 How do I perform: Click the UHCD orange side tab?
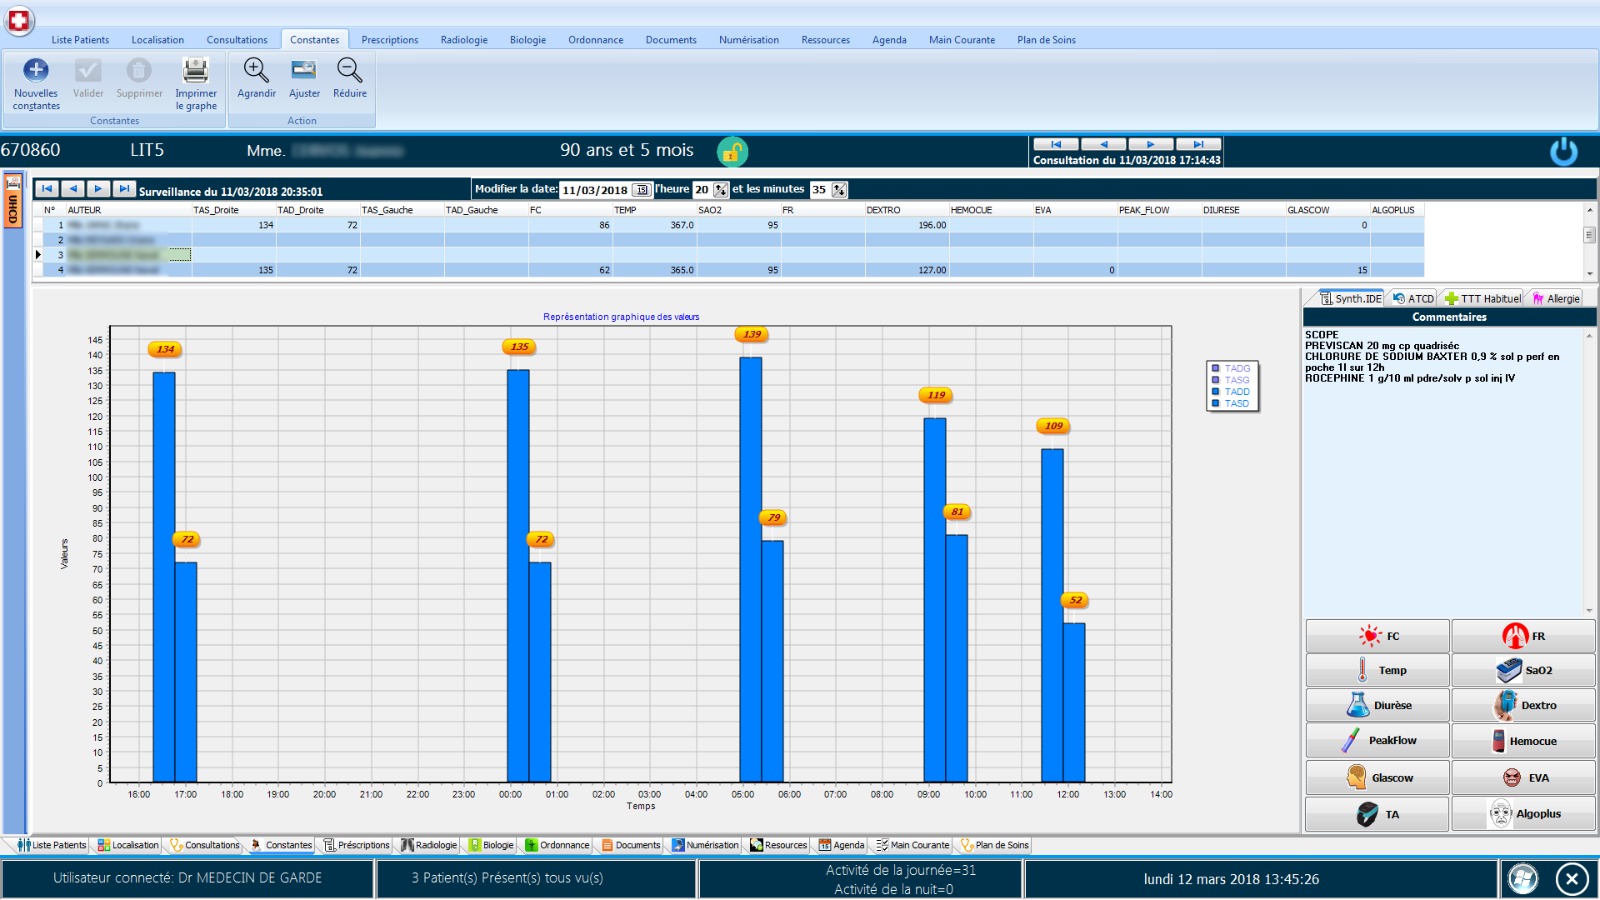[x=13, y=200]
